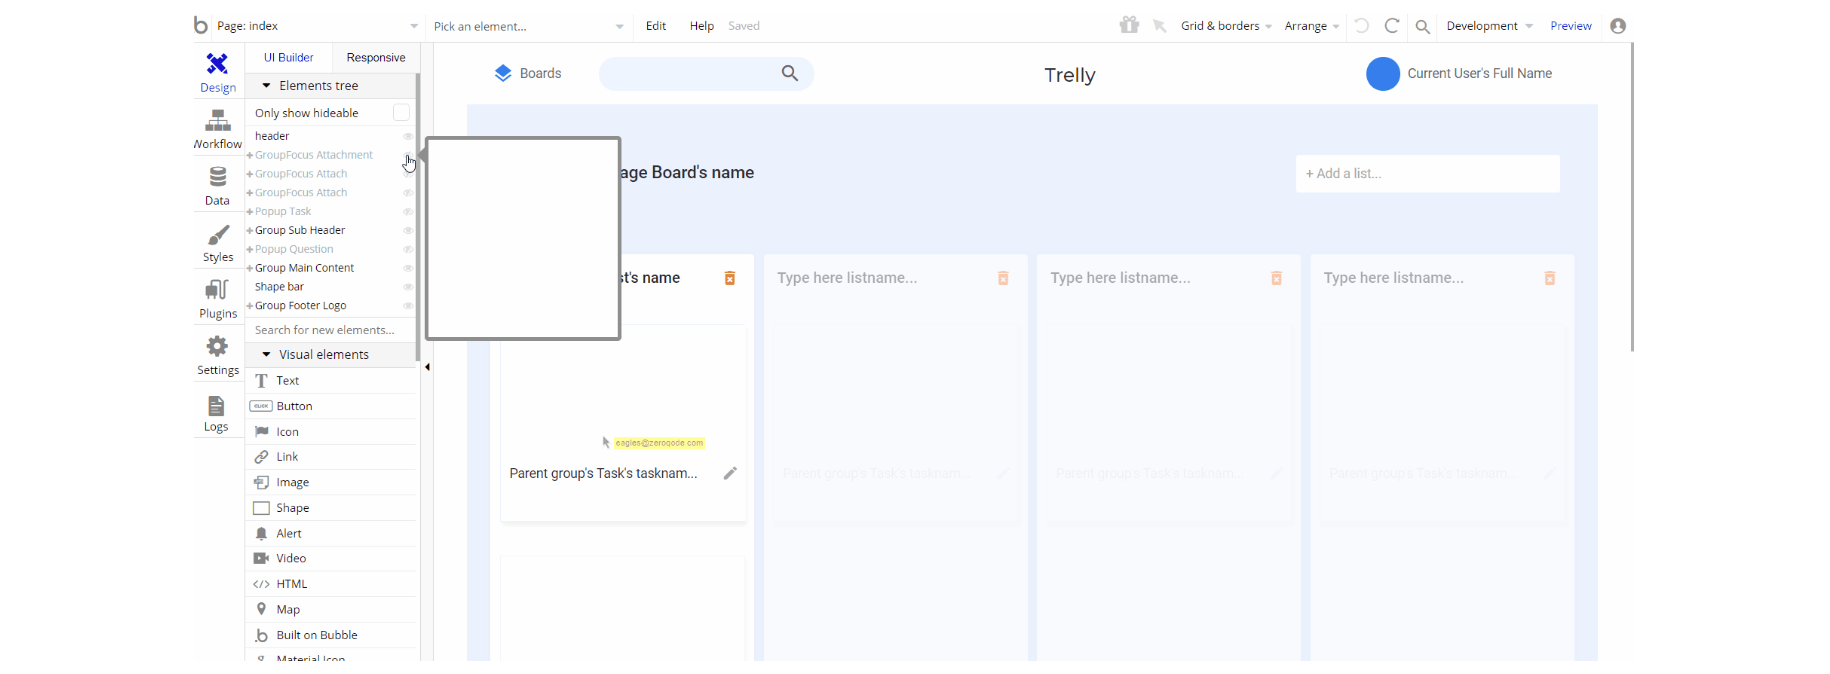Delete first list with orange trash icon
Image resolution: width=1830 pixels, height=674 pixels.
(730, 278)
